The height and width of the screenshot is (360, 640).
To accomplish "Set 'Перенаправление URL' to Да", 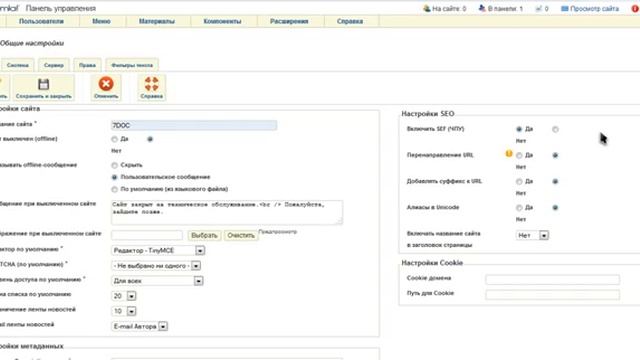I will coord(519,156).
